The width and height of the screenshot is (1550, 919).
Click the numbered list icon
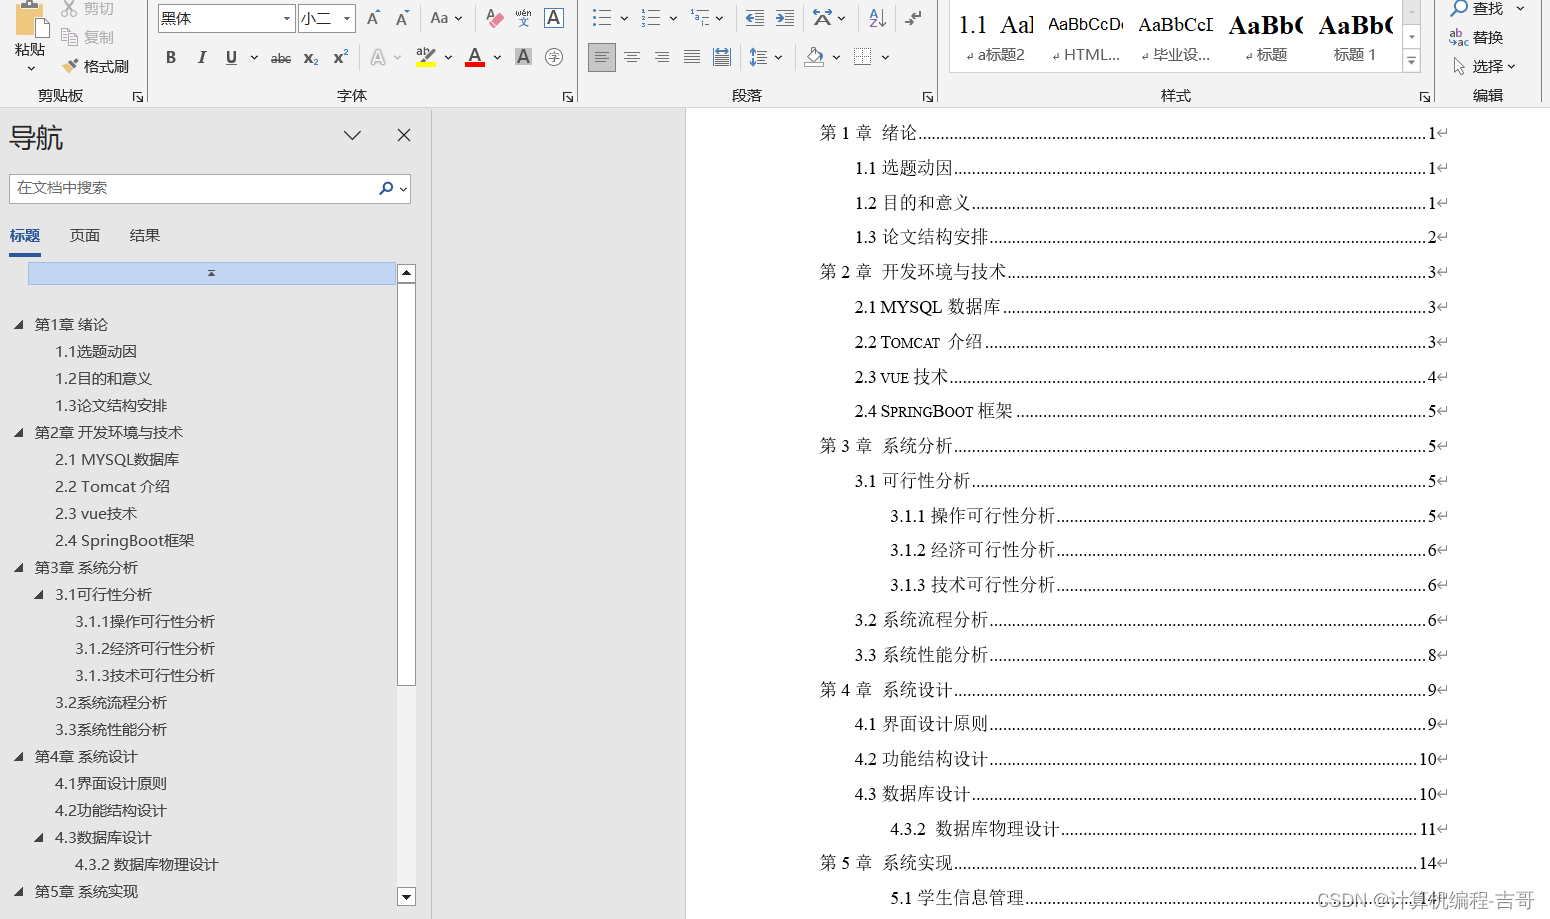tap(651, 18)
